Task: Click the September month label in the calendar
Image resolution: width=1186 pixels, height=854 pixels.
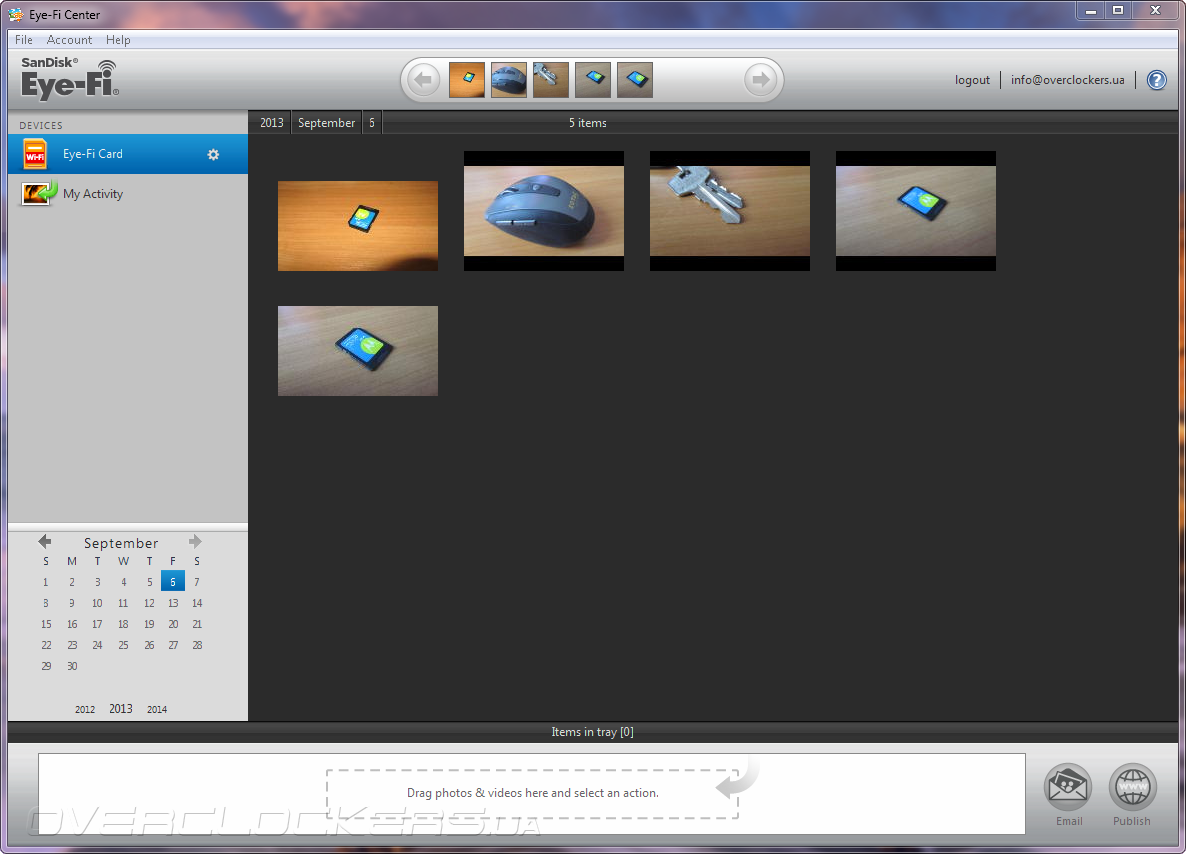Action: pyautogui.click(x=121, y=542)
